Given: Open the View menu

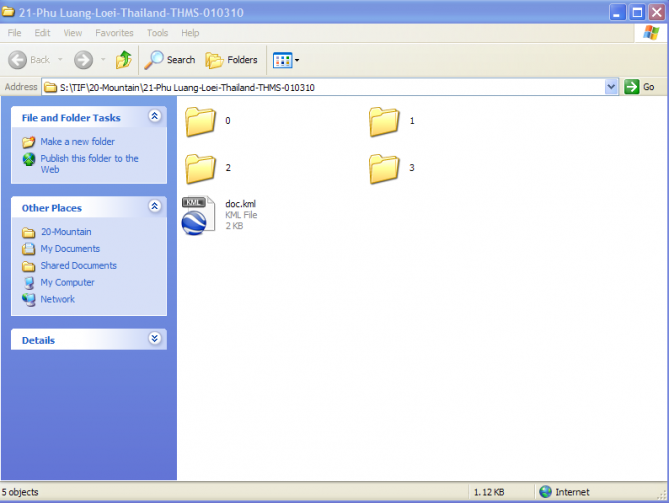Looking at the screenshot, I should 73,33.
